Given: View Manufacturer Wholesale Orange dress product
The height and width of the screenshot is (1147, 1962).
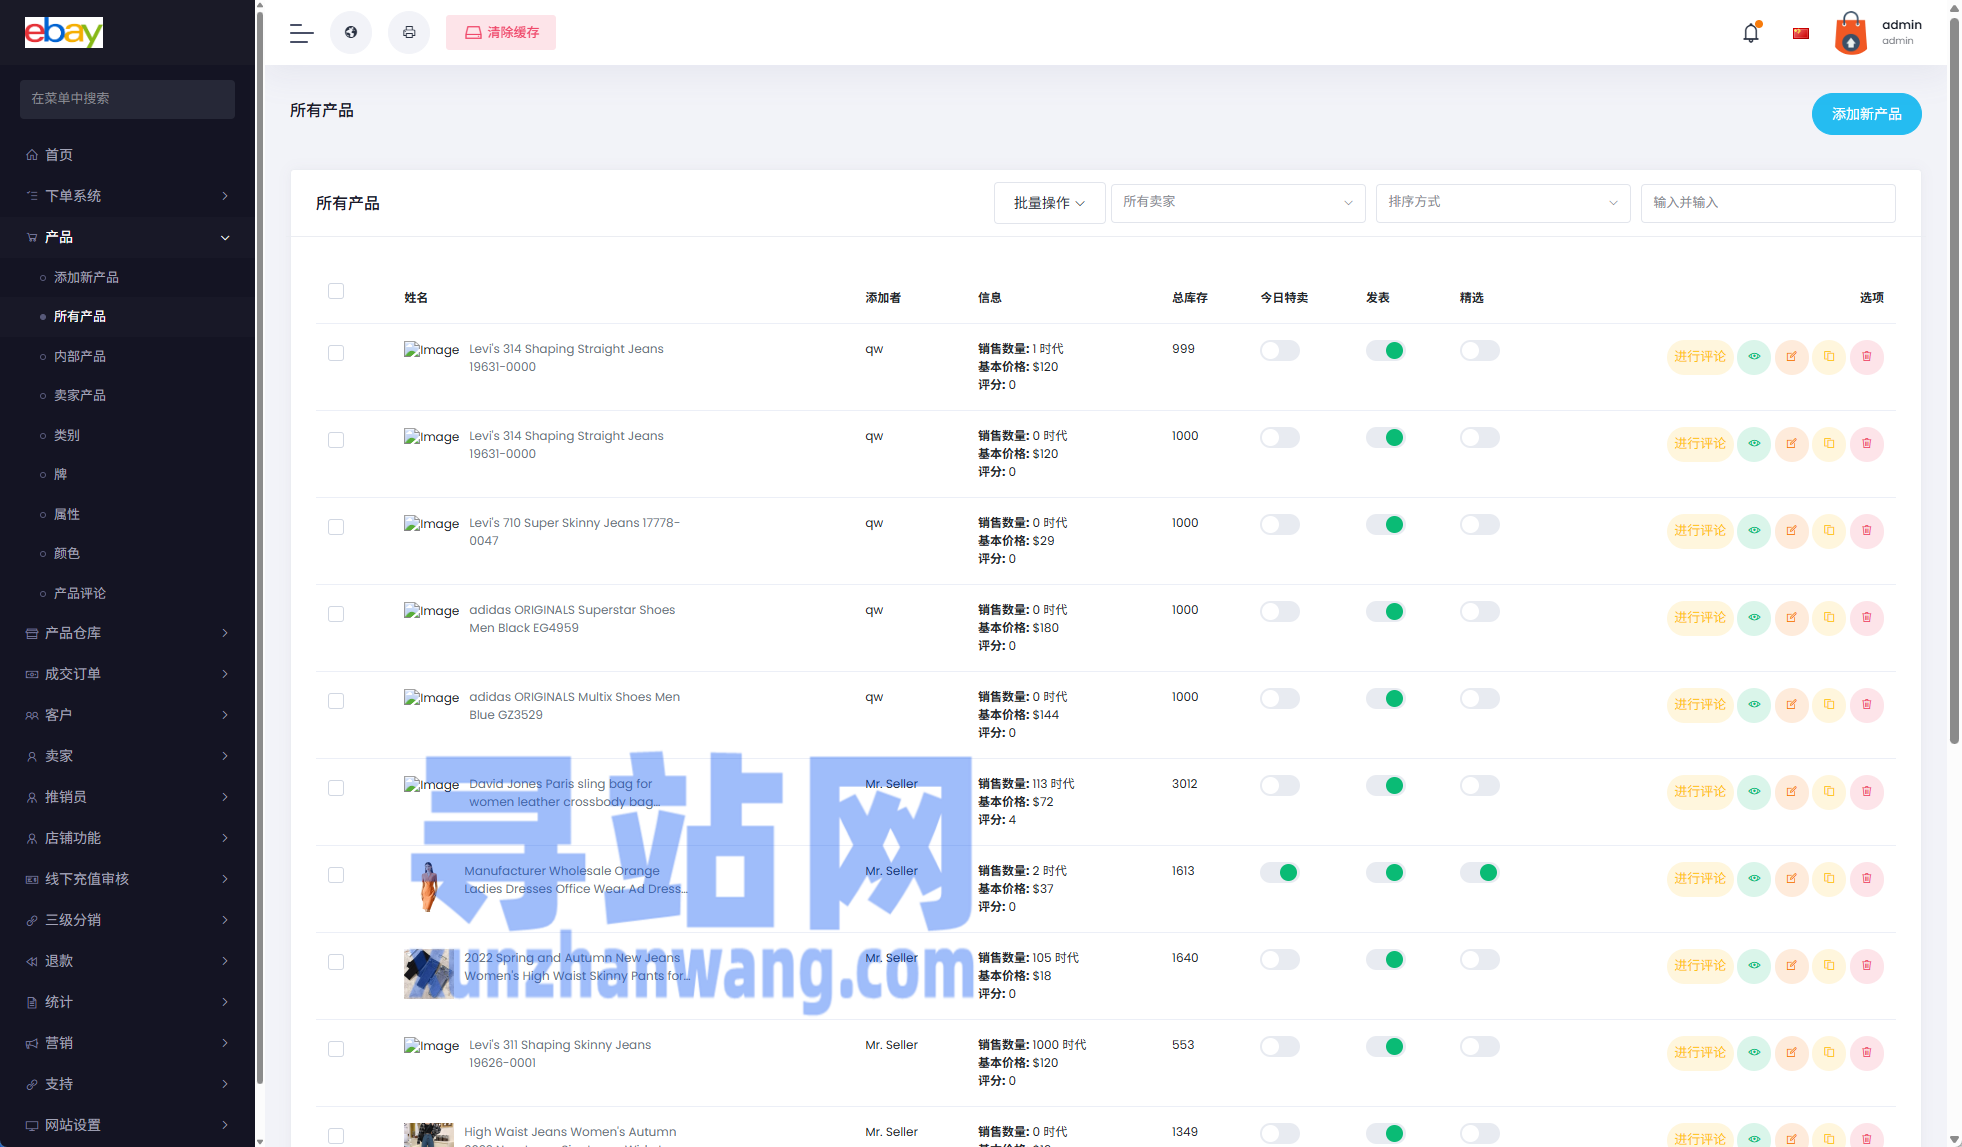Looking at the screenshot, I should [1754, 879].
